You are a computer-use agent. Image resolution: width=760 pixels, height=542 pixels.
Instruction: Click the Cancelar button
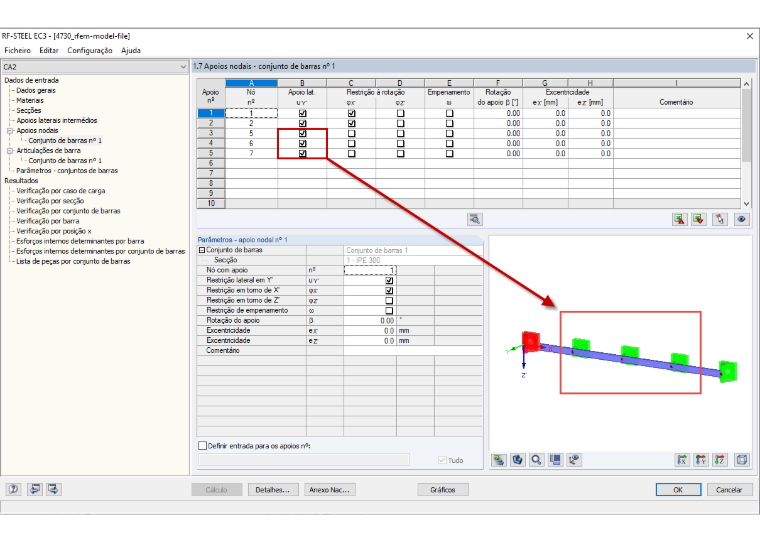pyautogui.click(x=729, y=490)
